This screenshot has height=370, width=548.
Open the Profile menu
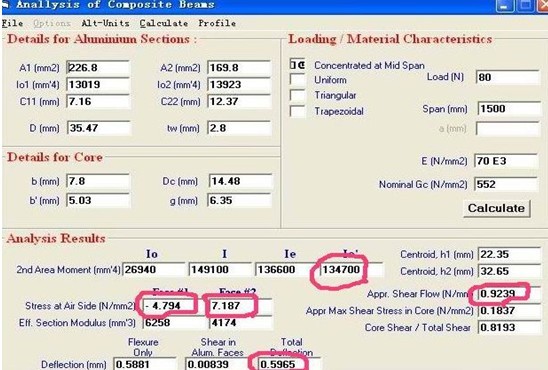click(x=217, y=23)
